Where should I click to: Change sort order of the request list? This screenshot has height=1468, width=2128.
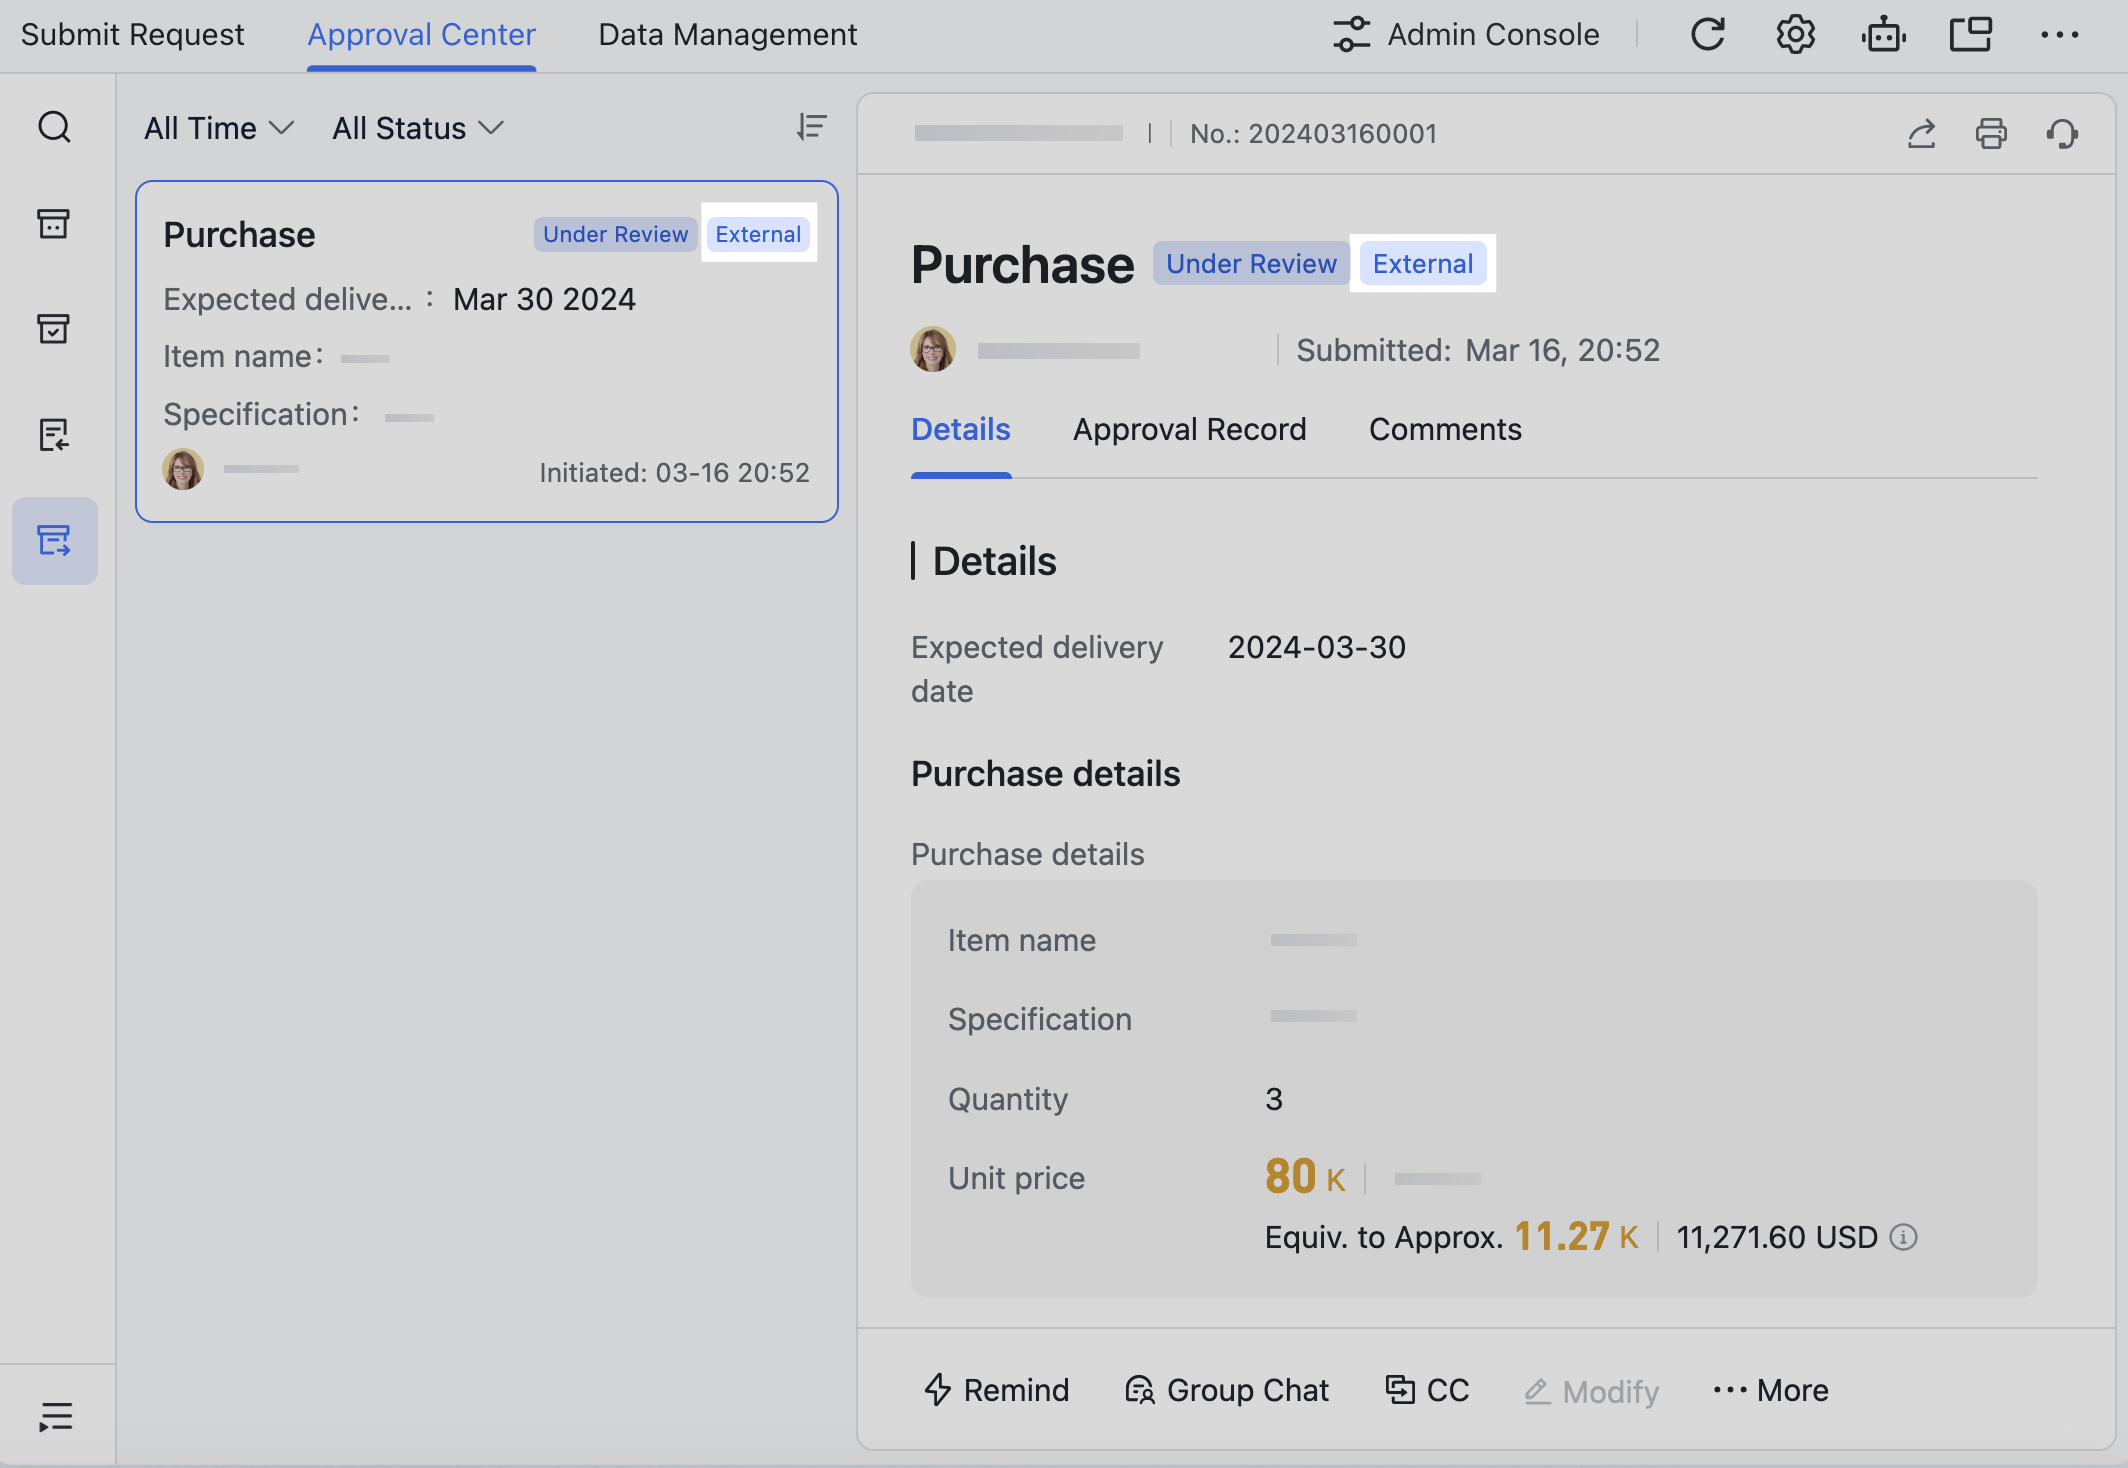(812, 127)
